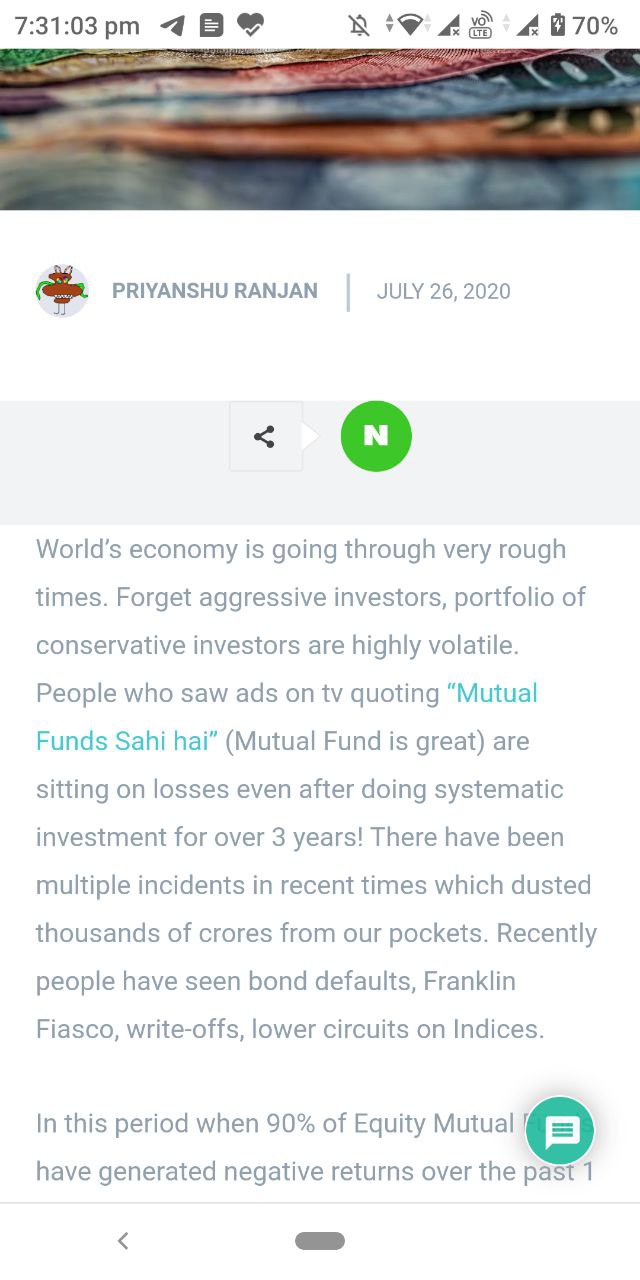640x1280 pixels.
Task: Tap the document notification icon
Action: point(211,25)
